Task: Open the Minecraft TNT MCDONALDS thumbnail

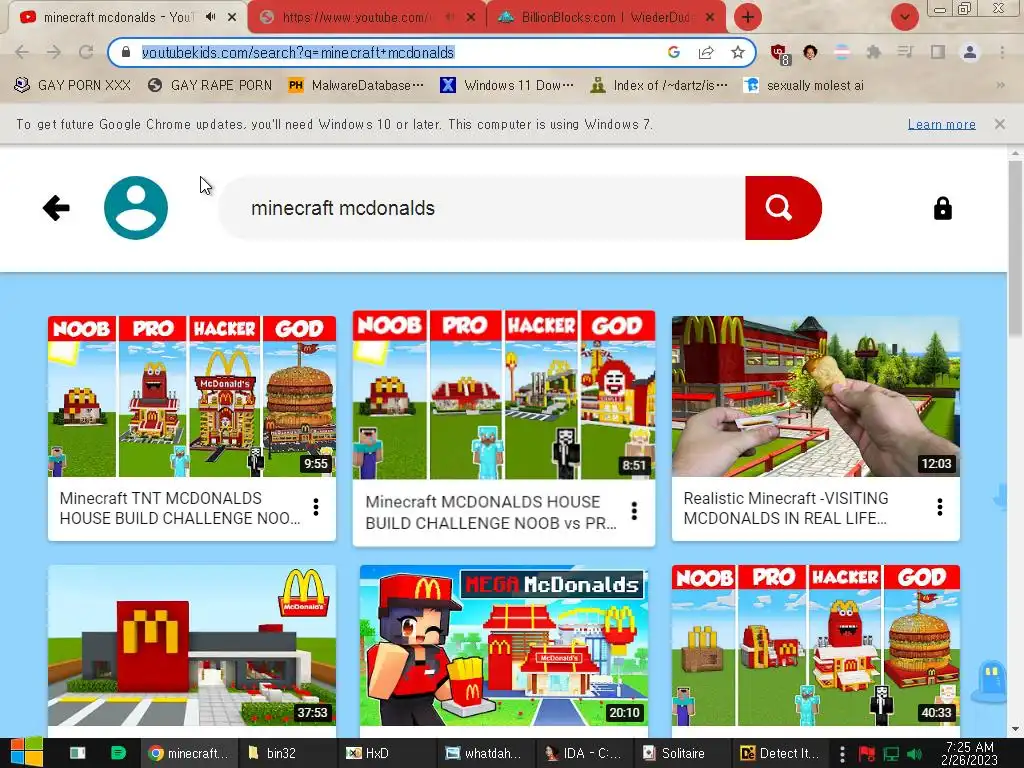Action: click(192, 396)
